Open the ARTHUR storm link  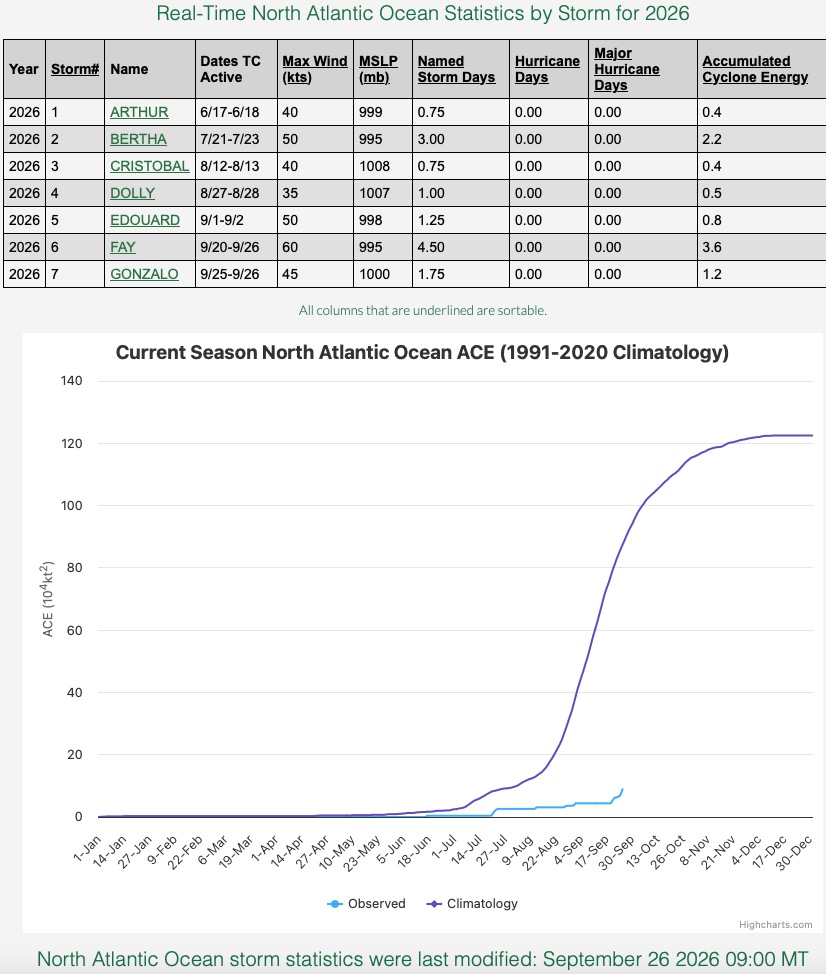point(139,112)
